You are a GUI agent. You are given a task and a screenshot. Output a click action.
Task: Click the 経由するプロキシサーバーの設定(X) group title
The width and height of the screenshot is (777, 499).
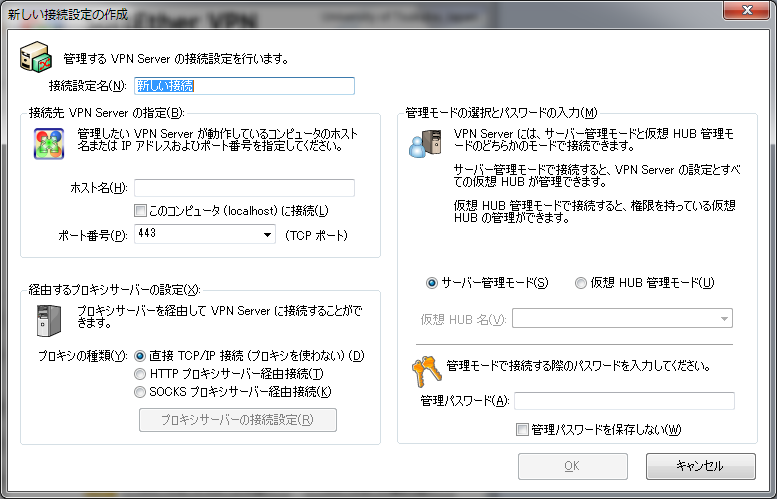pos(114,290)
